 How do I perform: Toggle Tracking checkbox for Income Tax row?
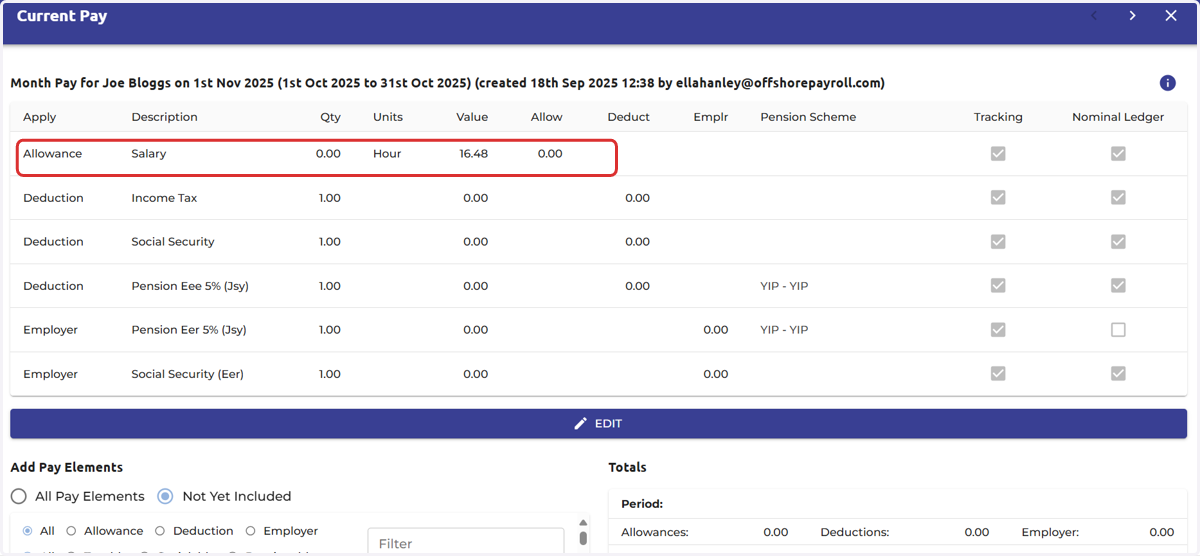tap(998, 198)
